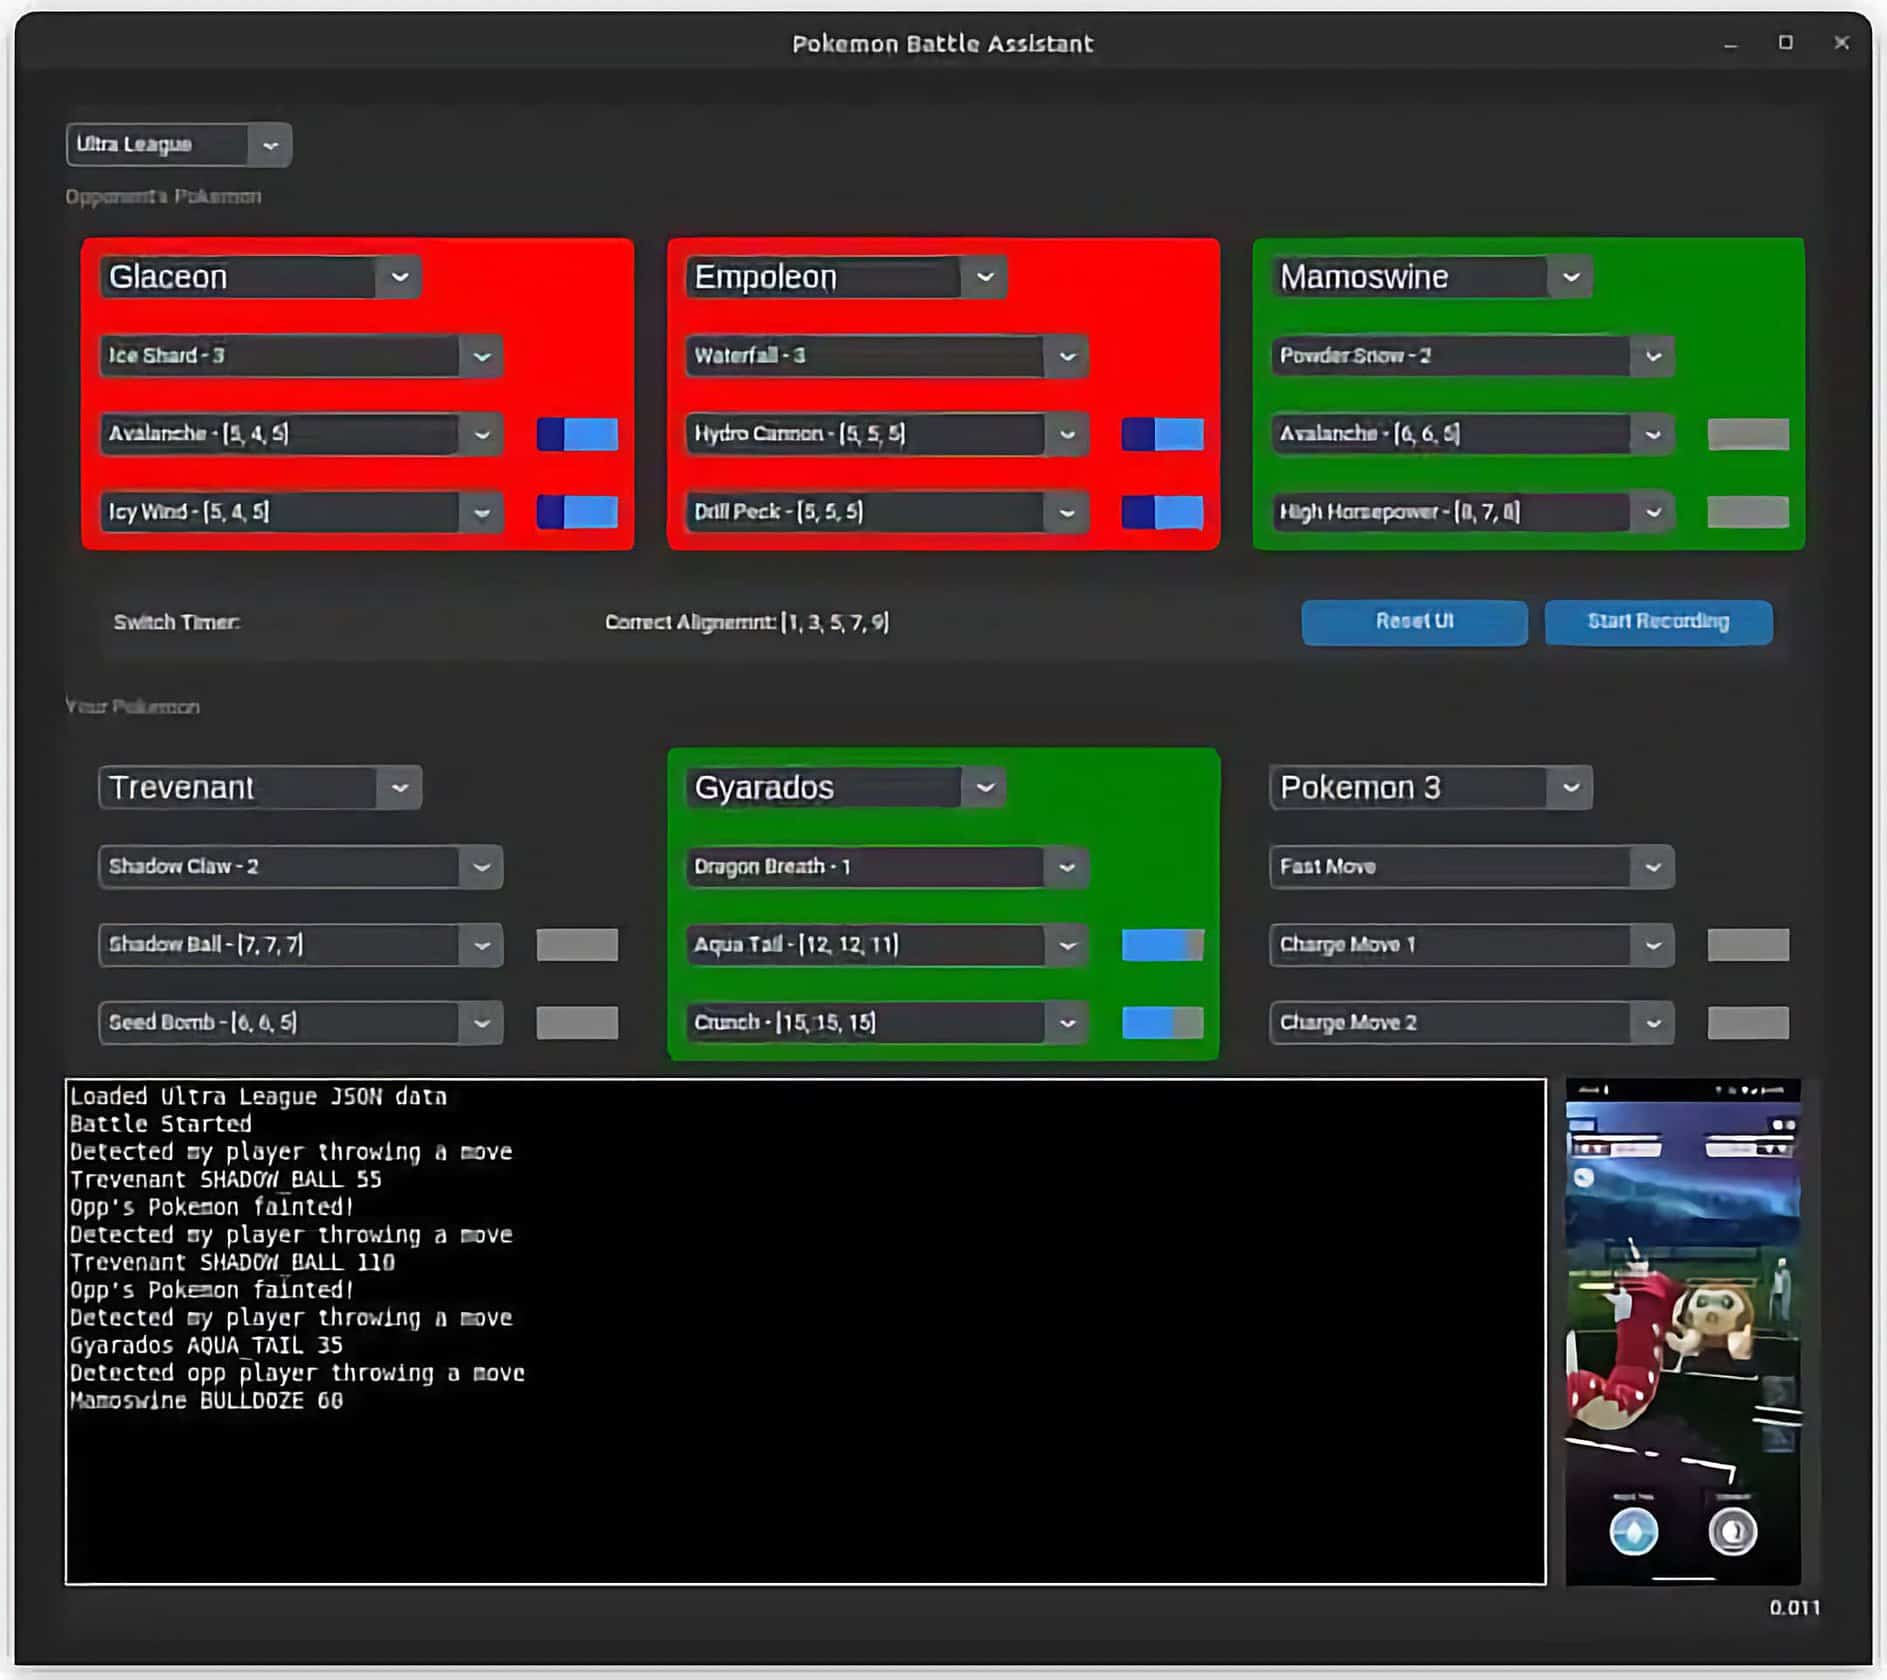Toggle the switch beside Icy Wind
The image size is (1887, 1680).
(577, 512)
